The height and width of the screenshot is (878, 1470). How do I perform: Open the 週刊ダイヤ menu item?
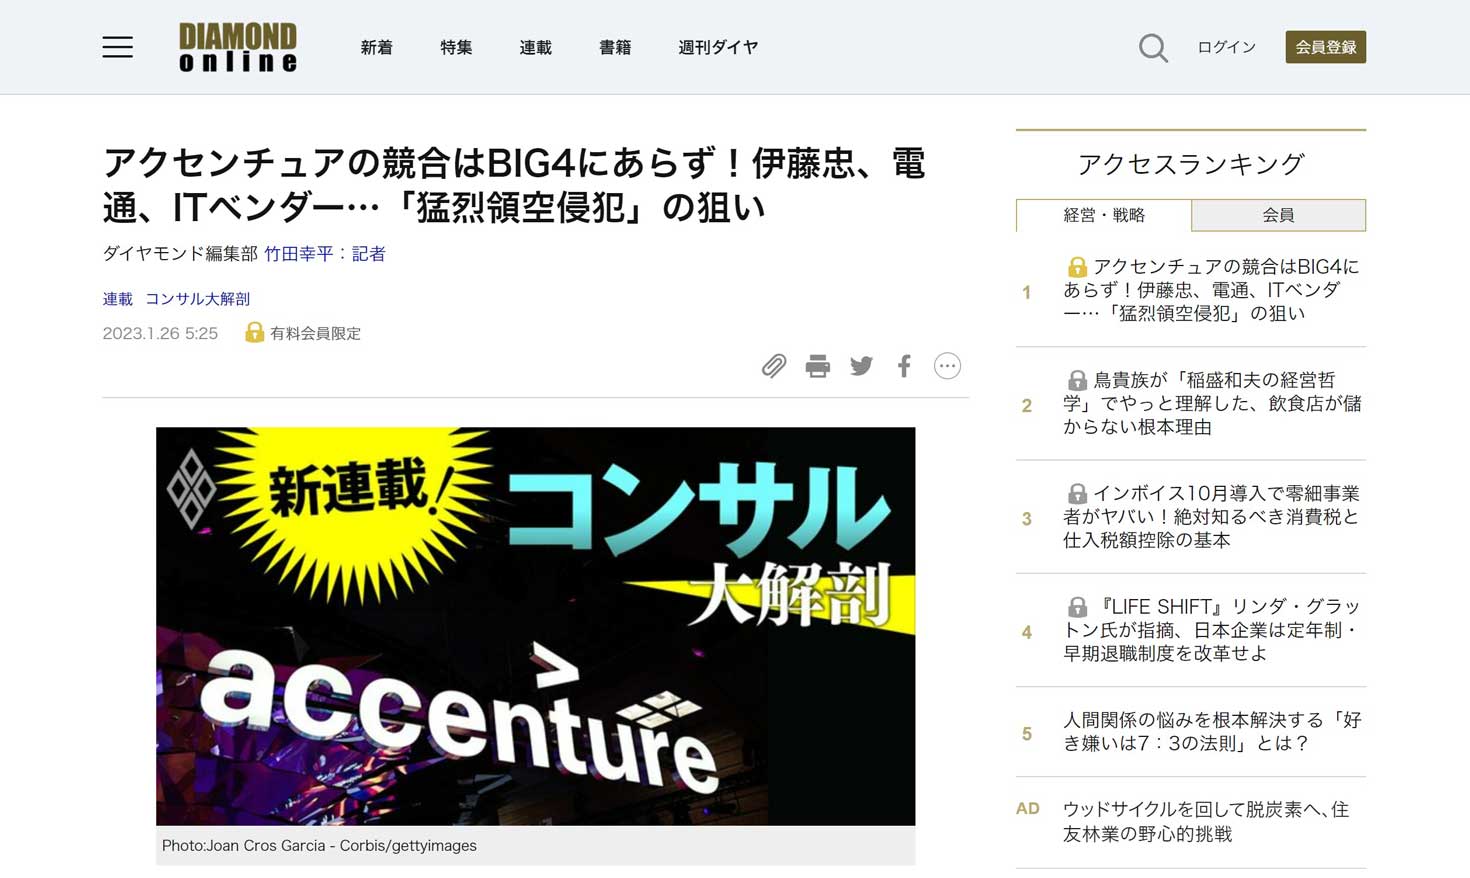tap(718, 47)
